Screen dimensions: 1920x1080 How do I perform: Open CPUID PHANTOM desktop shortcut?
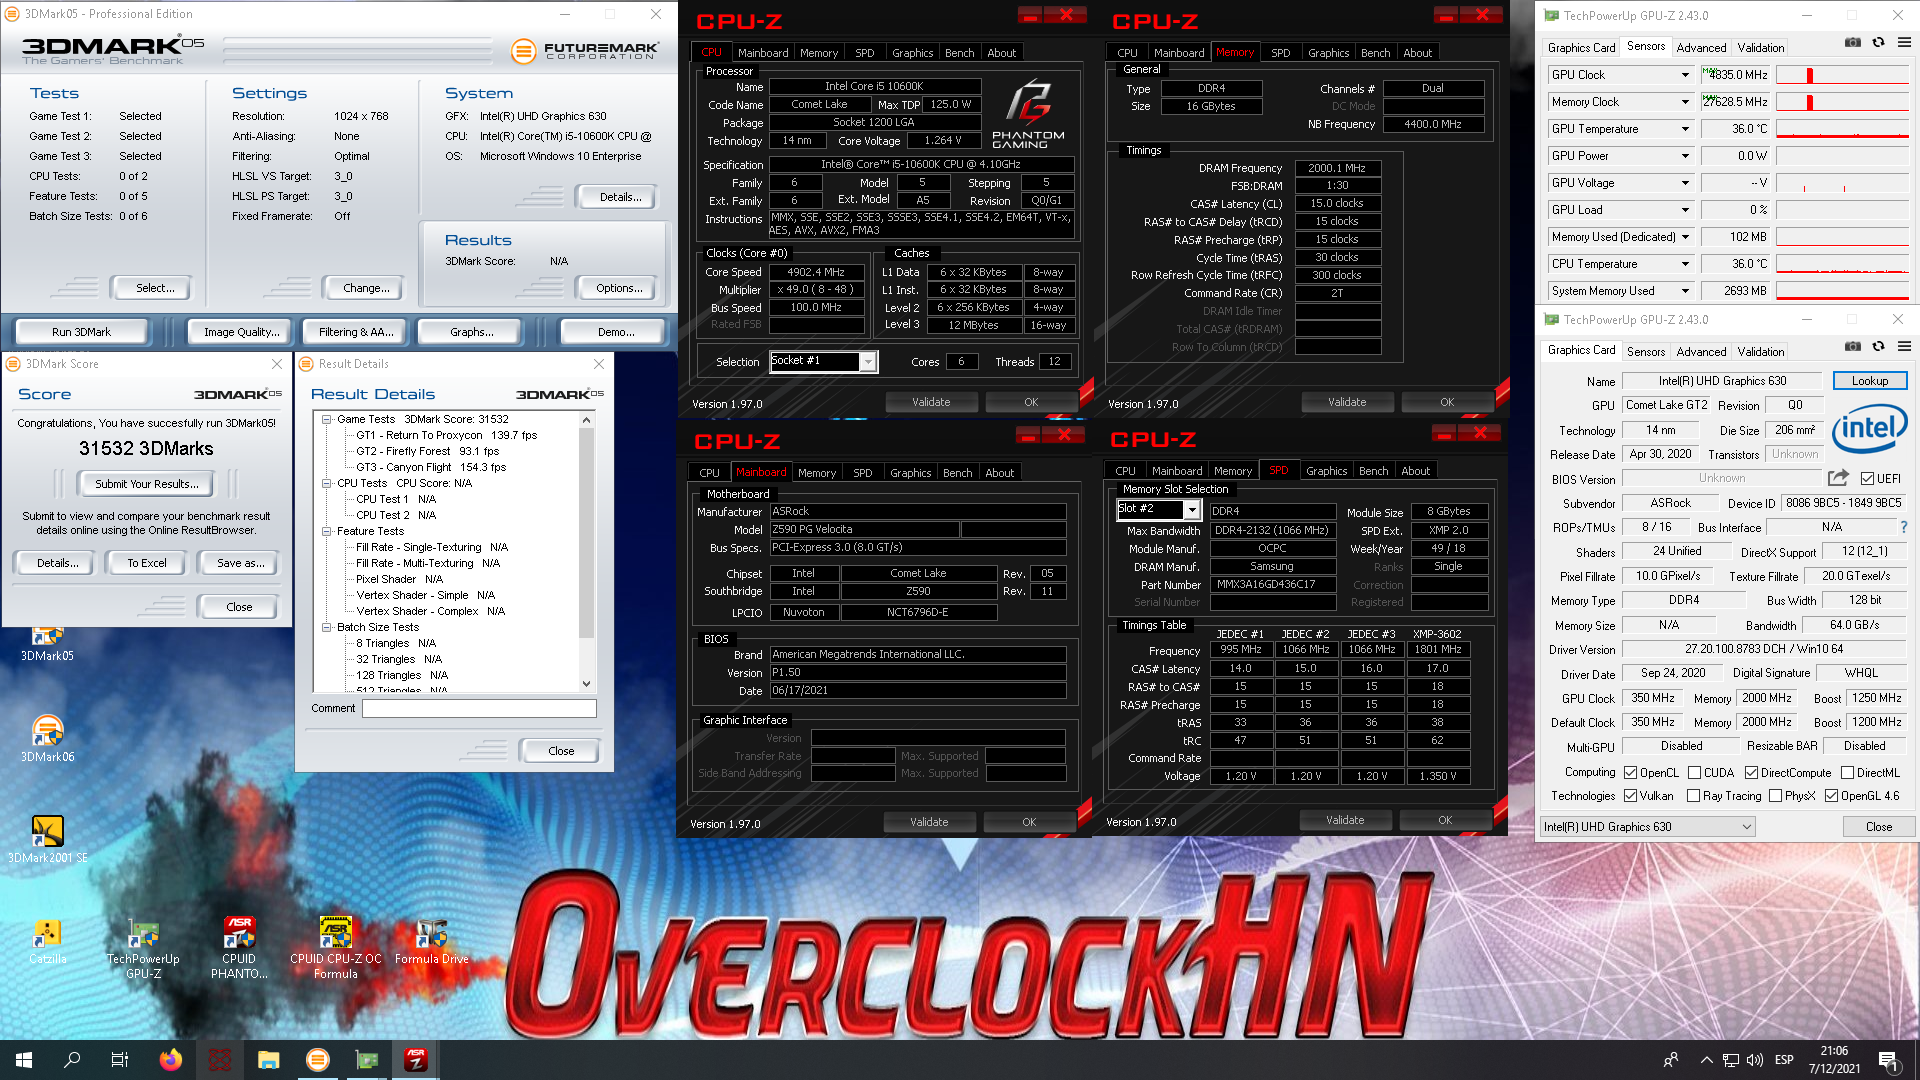[x=239, y=948]
